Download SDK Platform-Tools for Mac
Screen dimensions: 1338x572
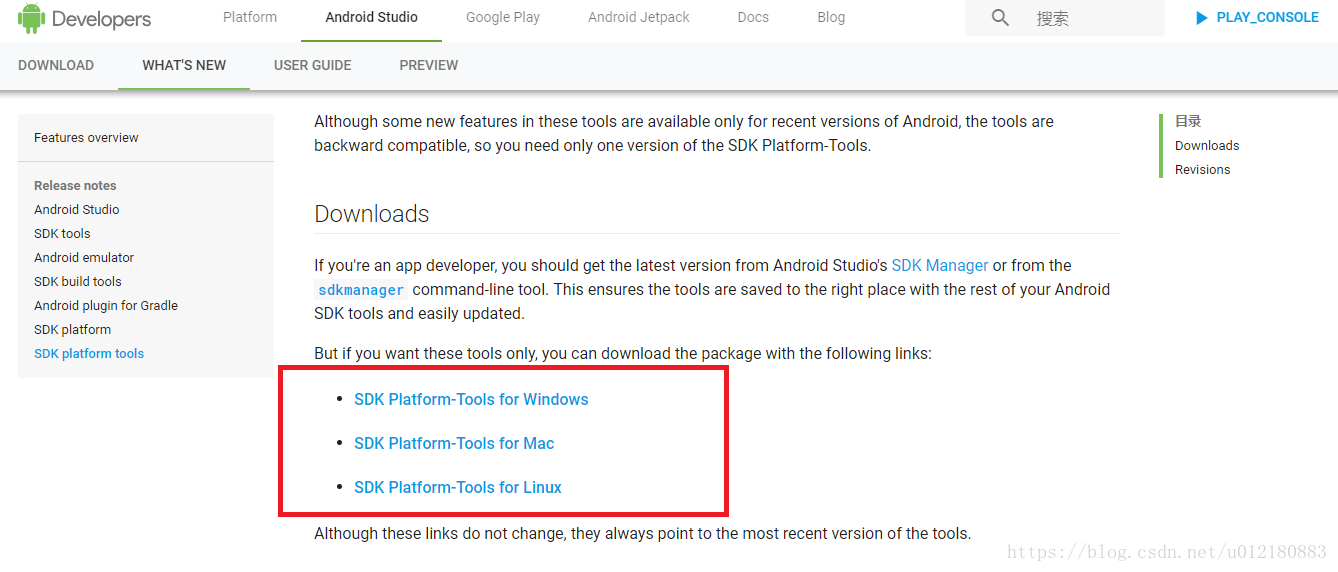[x=454, y=443]
